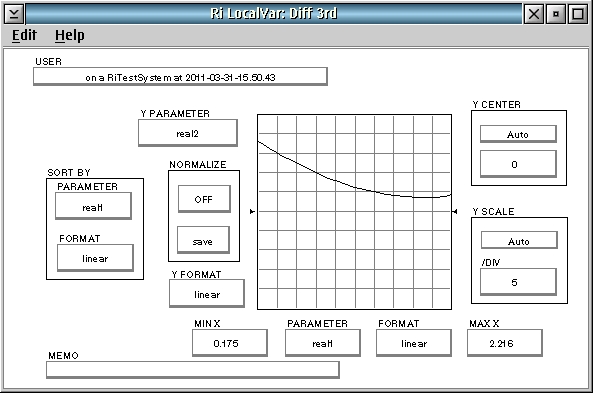Screen dimensions: 593x393
Task: Click the NORMALIZE save button
Action: coord(203,240)
